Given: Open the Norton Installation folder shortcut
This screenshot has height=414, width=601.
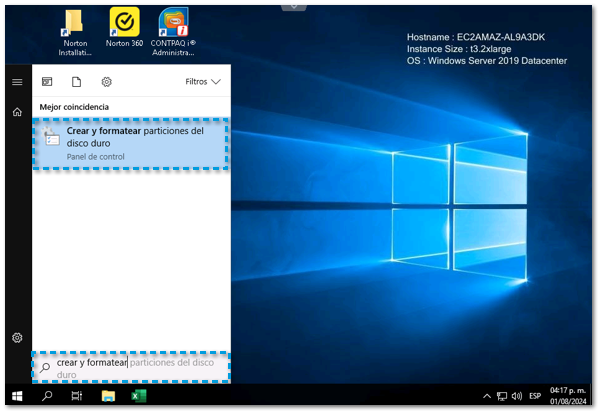Looking at the screenshot, I should coord(72,25).
